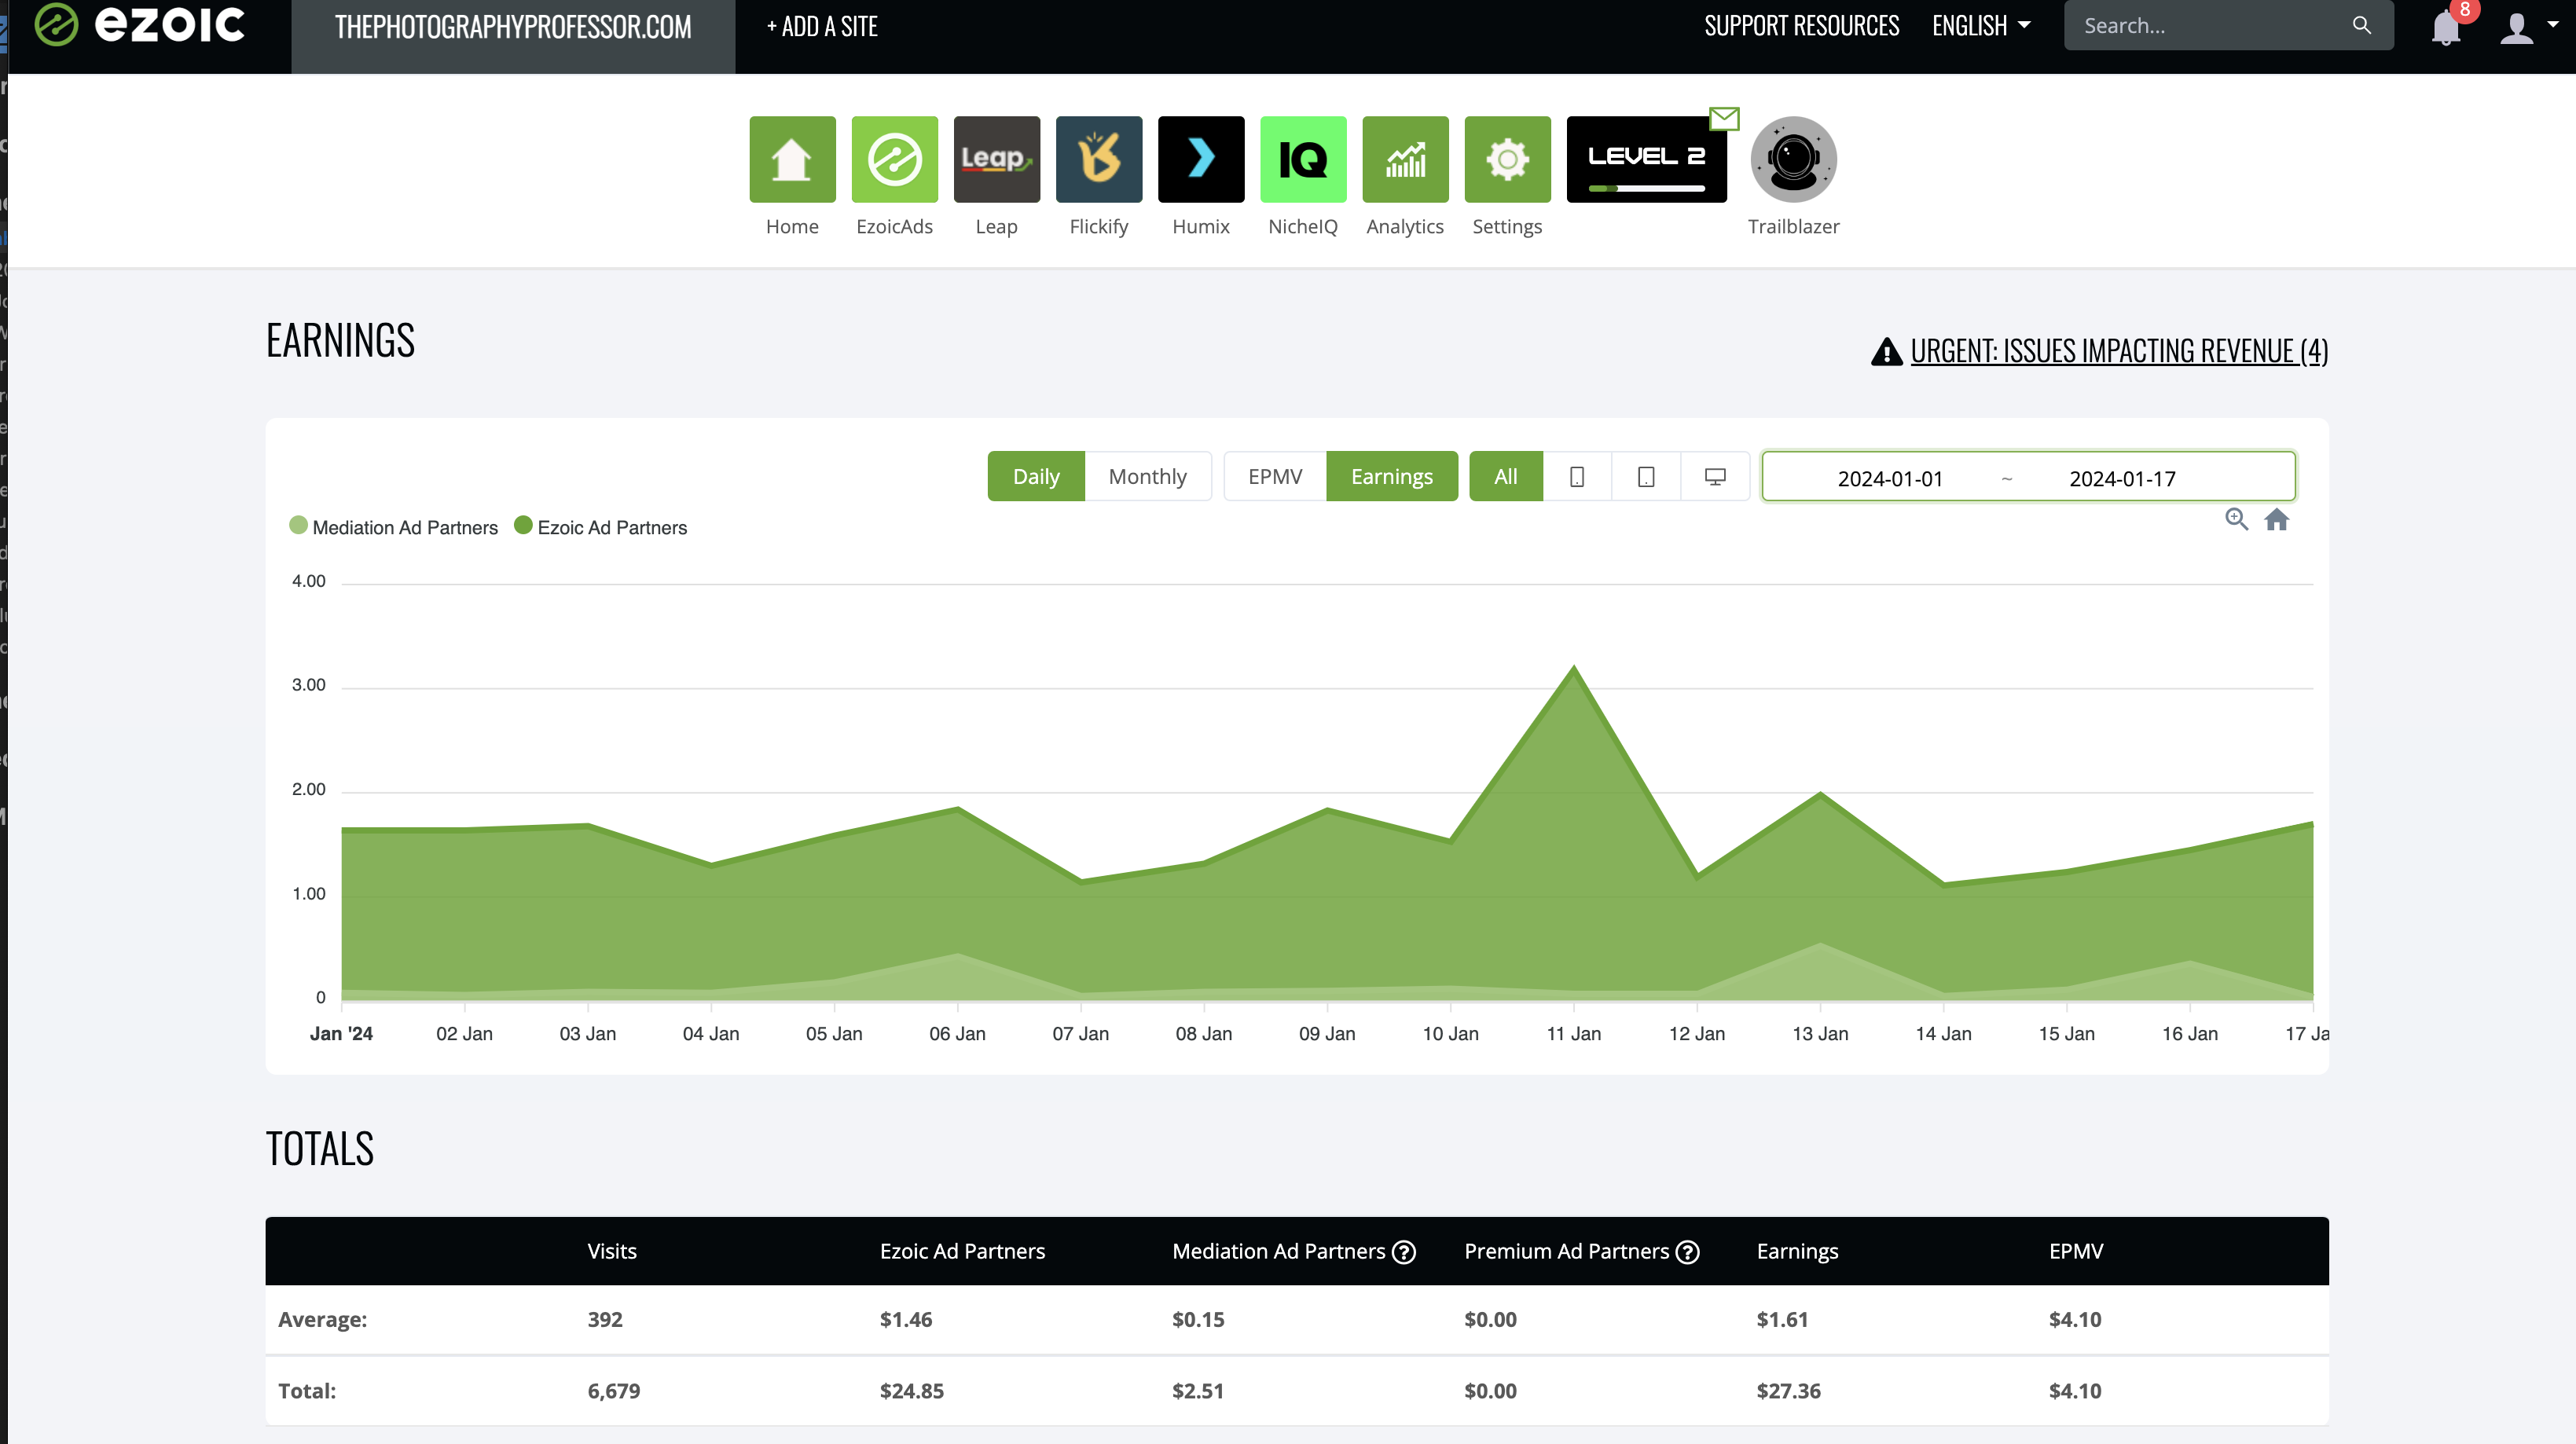Click the envelope icon on Level 2
Screen dimensions: 2576x1444
coord(1724,118)
